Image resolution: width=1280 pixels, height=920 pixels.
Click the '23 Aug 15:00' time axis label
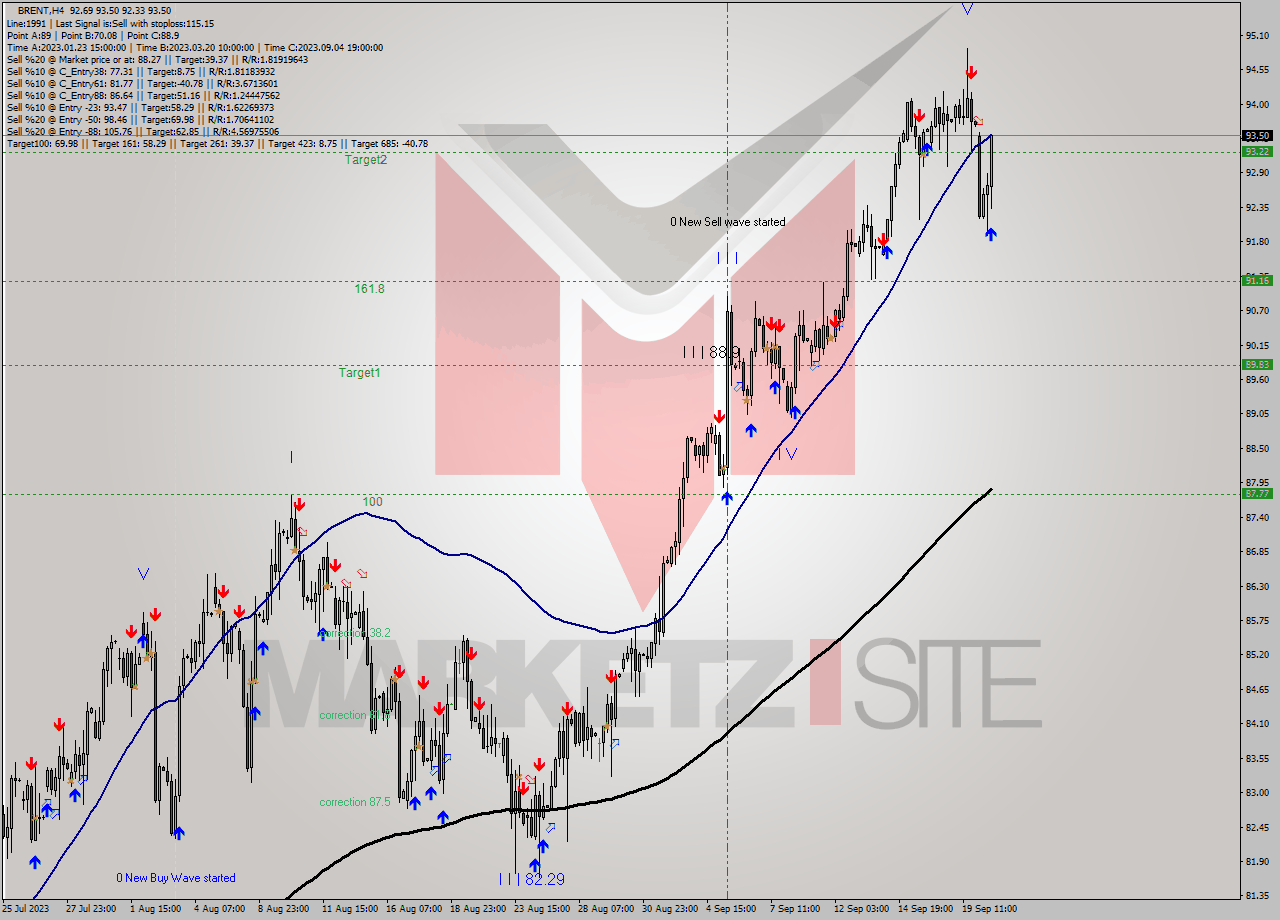tap(540, 909)
